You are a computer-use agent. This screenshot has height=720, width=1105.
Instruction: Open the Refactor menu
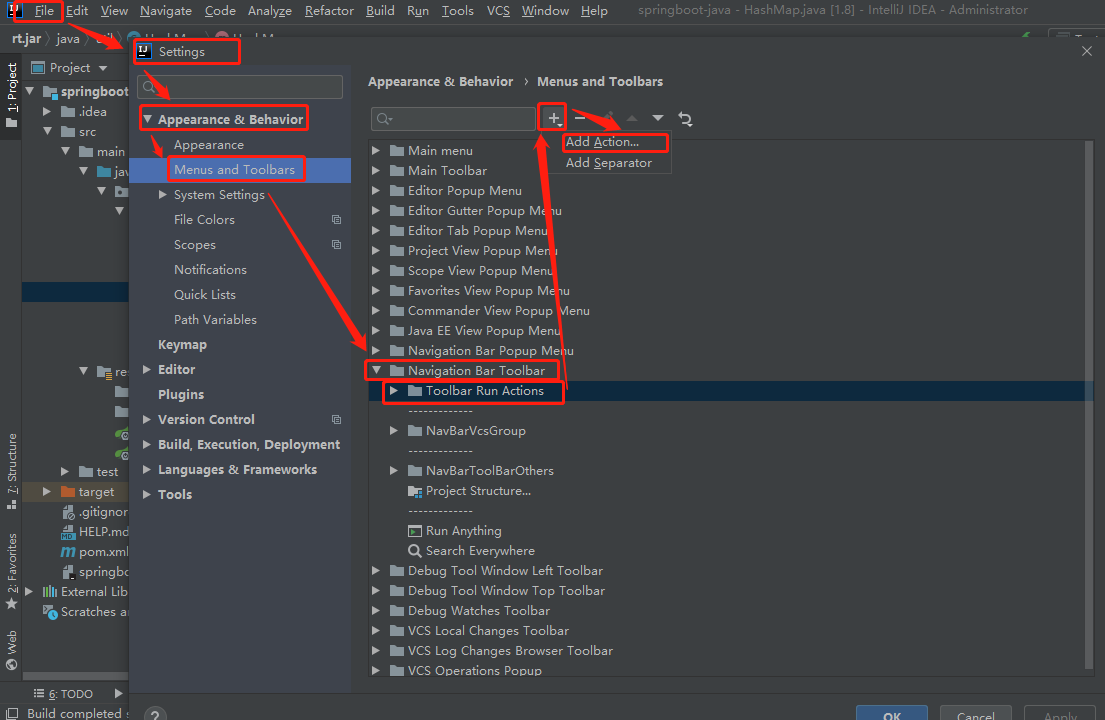[329, 11]
